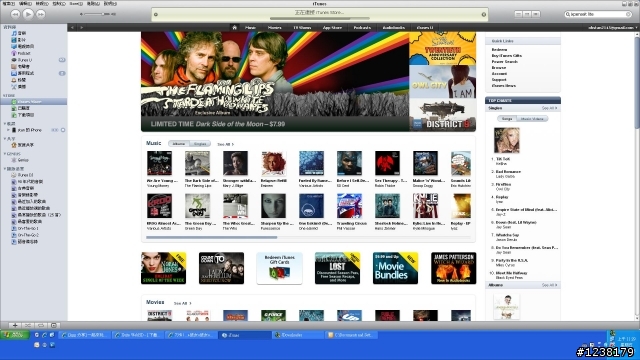Click the Music section horizontal scrollbar
Image resolution: width=640 pixels, height=360 pixels.
click(211, 237)
